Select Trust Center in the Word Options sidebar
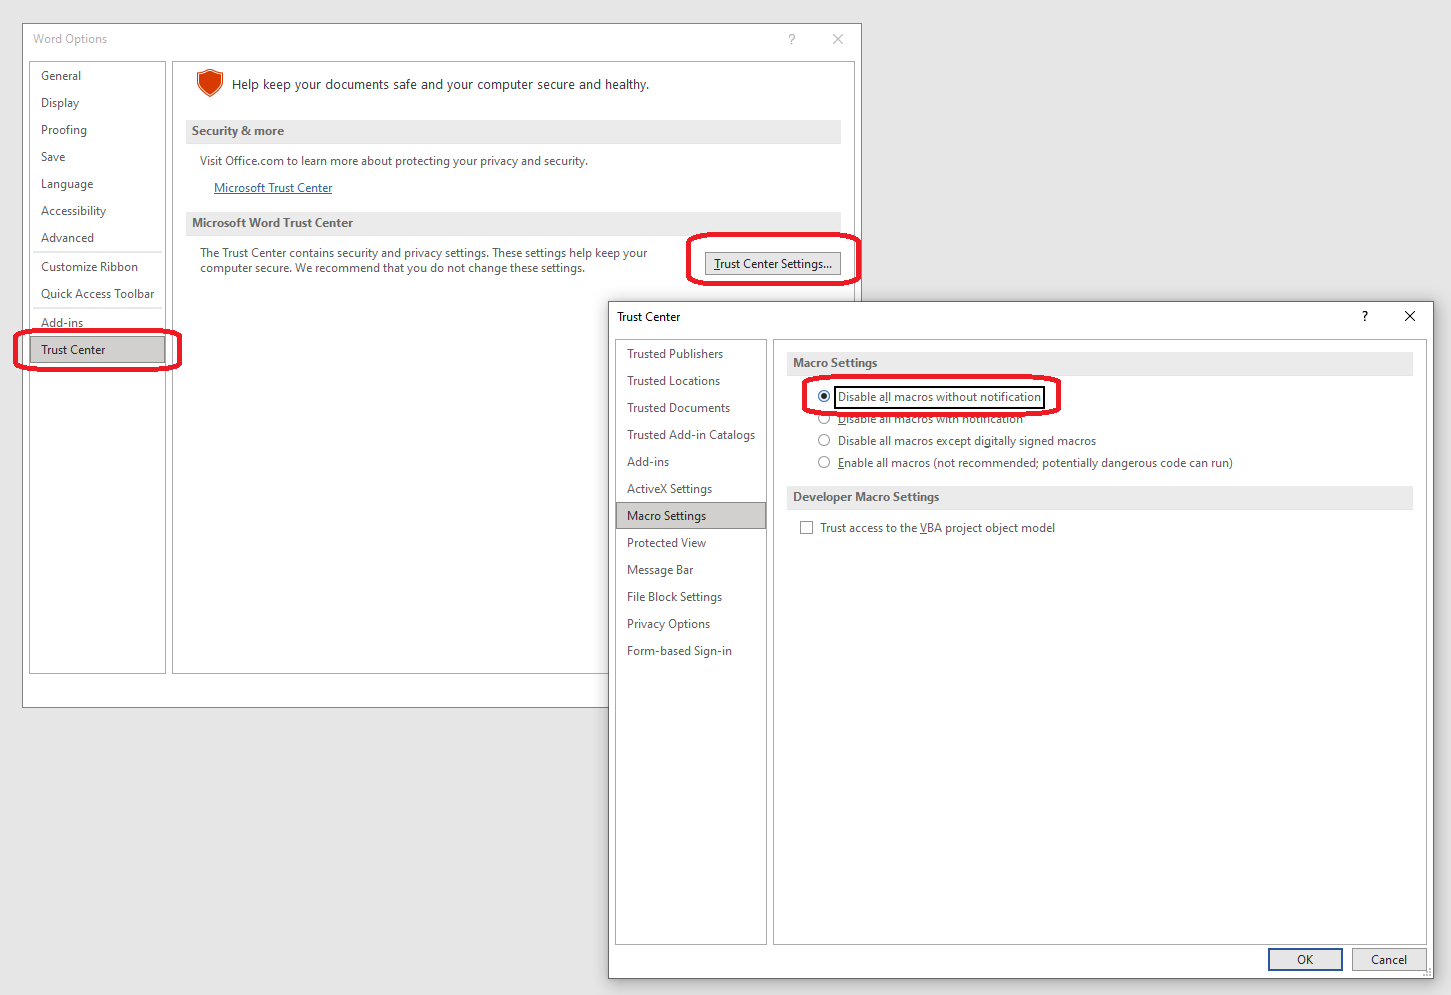This screenshot has width=1451, height=995. tap(72, 349)
